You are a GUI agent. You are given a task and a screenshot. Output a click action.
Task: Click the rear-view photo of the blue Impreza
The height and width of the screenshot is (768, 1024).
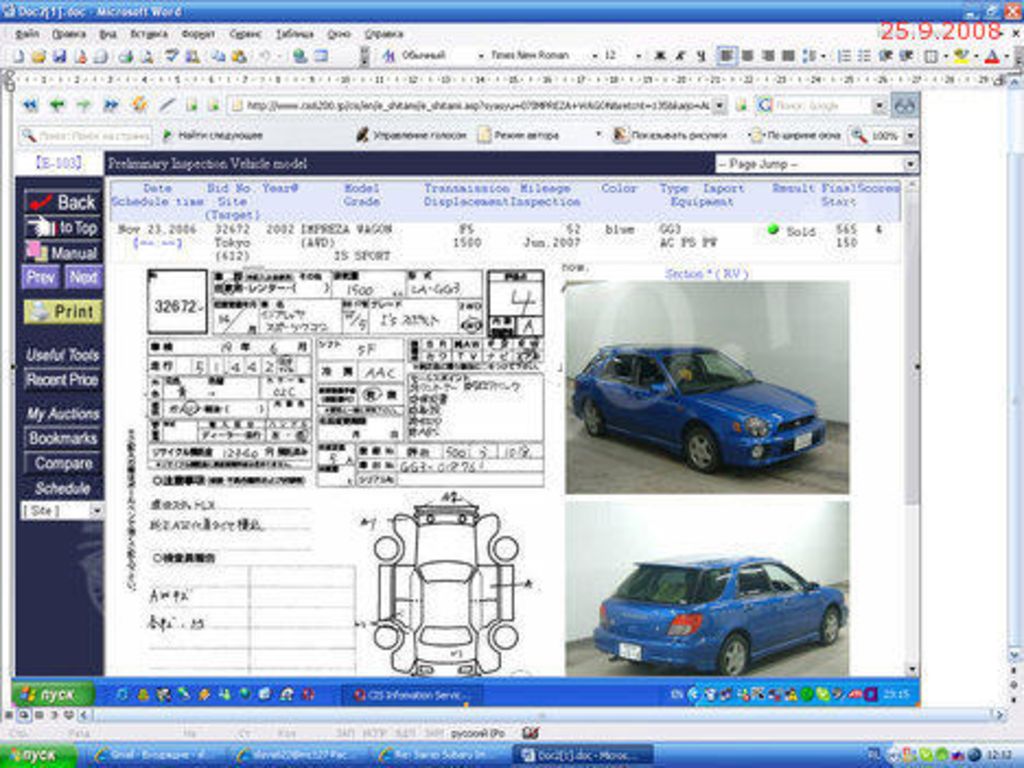(x=707, y=589)
